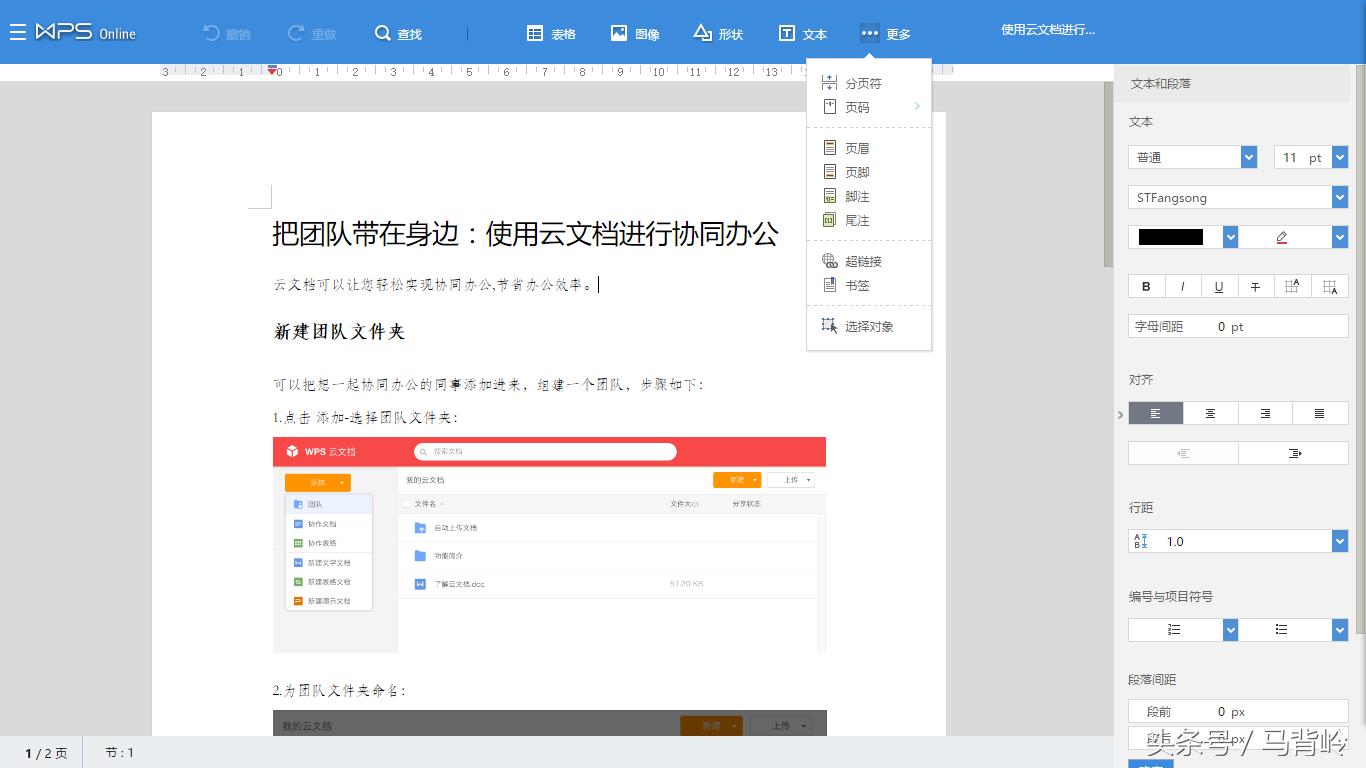The width and height of the screenshot is (1366, 768).
Task: Toggle underline formatting with the U button
Action: point(1218,285)
